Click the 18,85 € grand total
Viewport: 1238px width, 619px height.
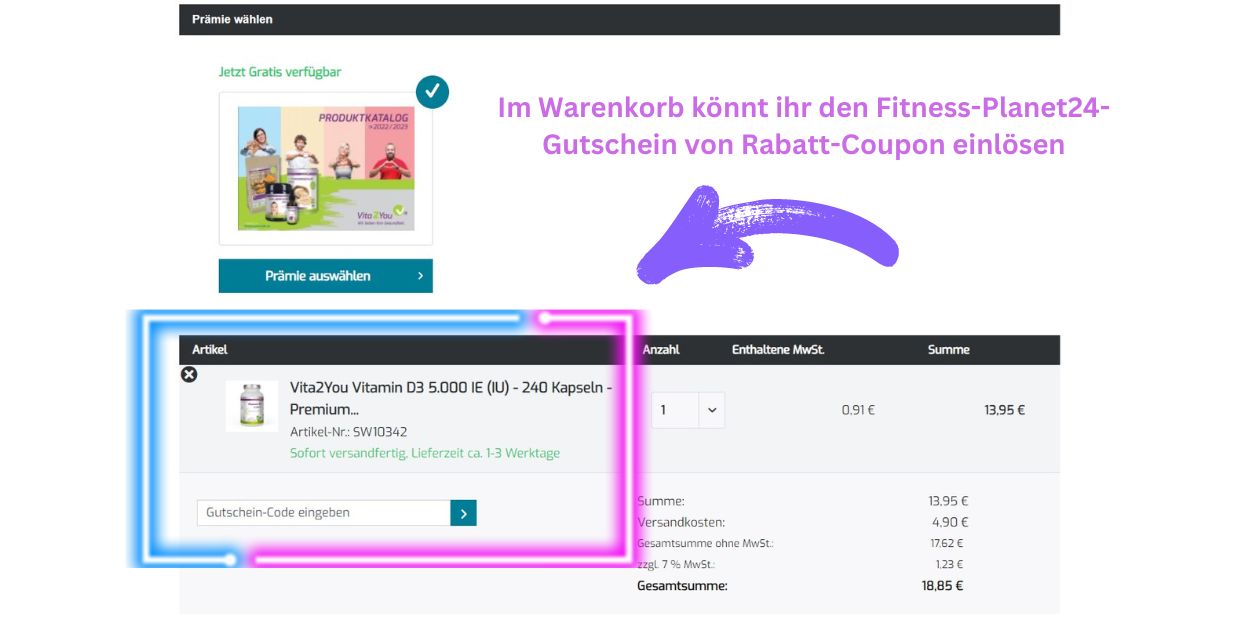click(942, 586)
